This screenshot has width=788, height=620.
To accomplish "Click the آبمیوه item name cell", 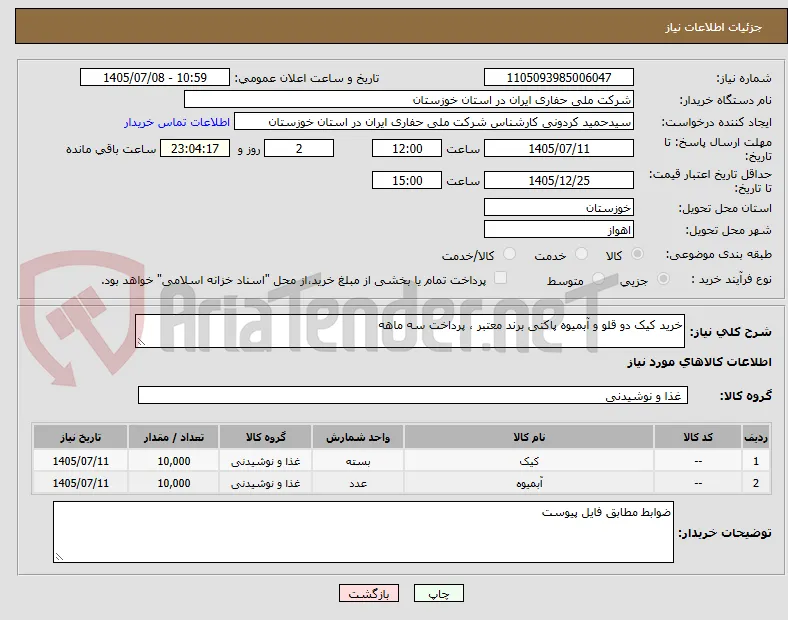I will [x=529, y=483].
